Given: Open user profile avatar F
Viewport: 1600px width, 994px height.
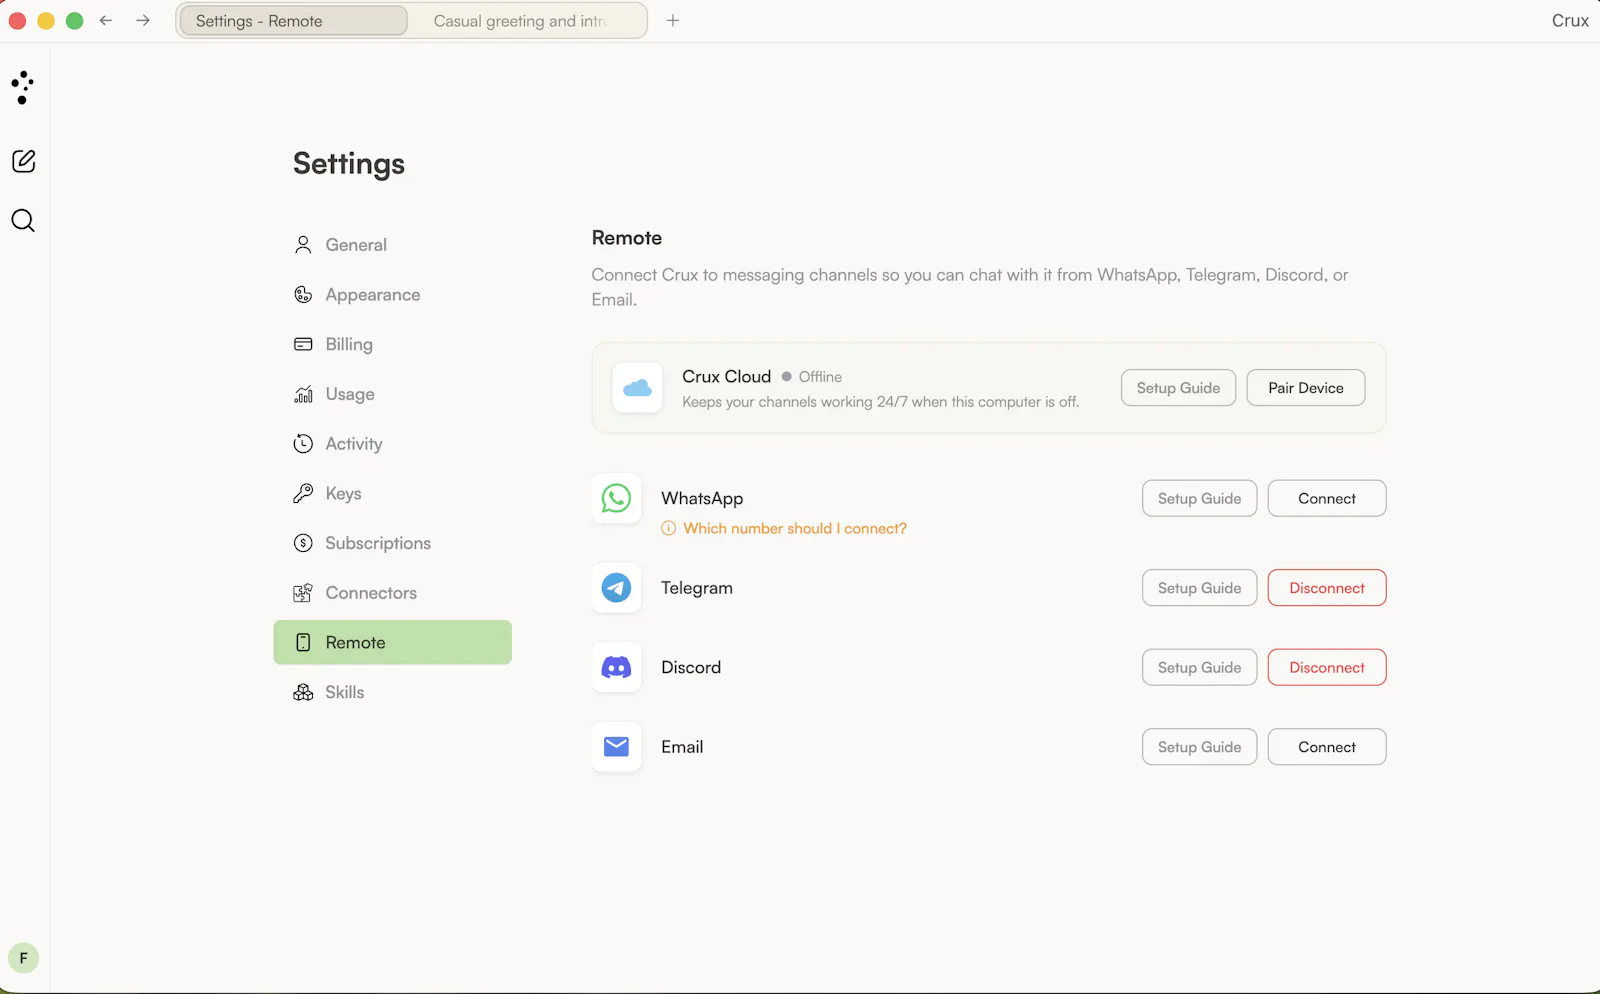Looking at the screenshot, I should point(23,958).
